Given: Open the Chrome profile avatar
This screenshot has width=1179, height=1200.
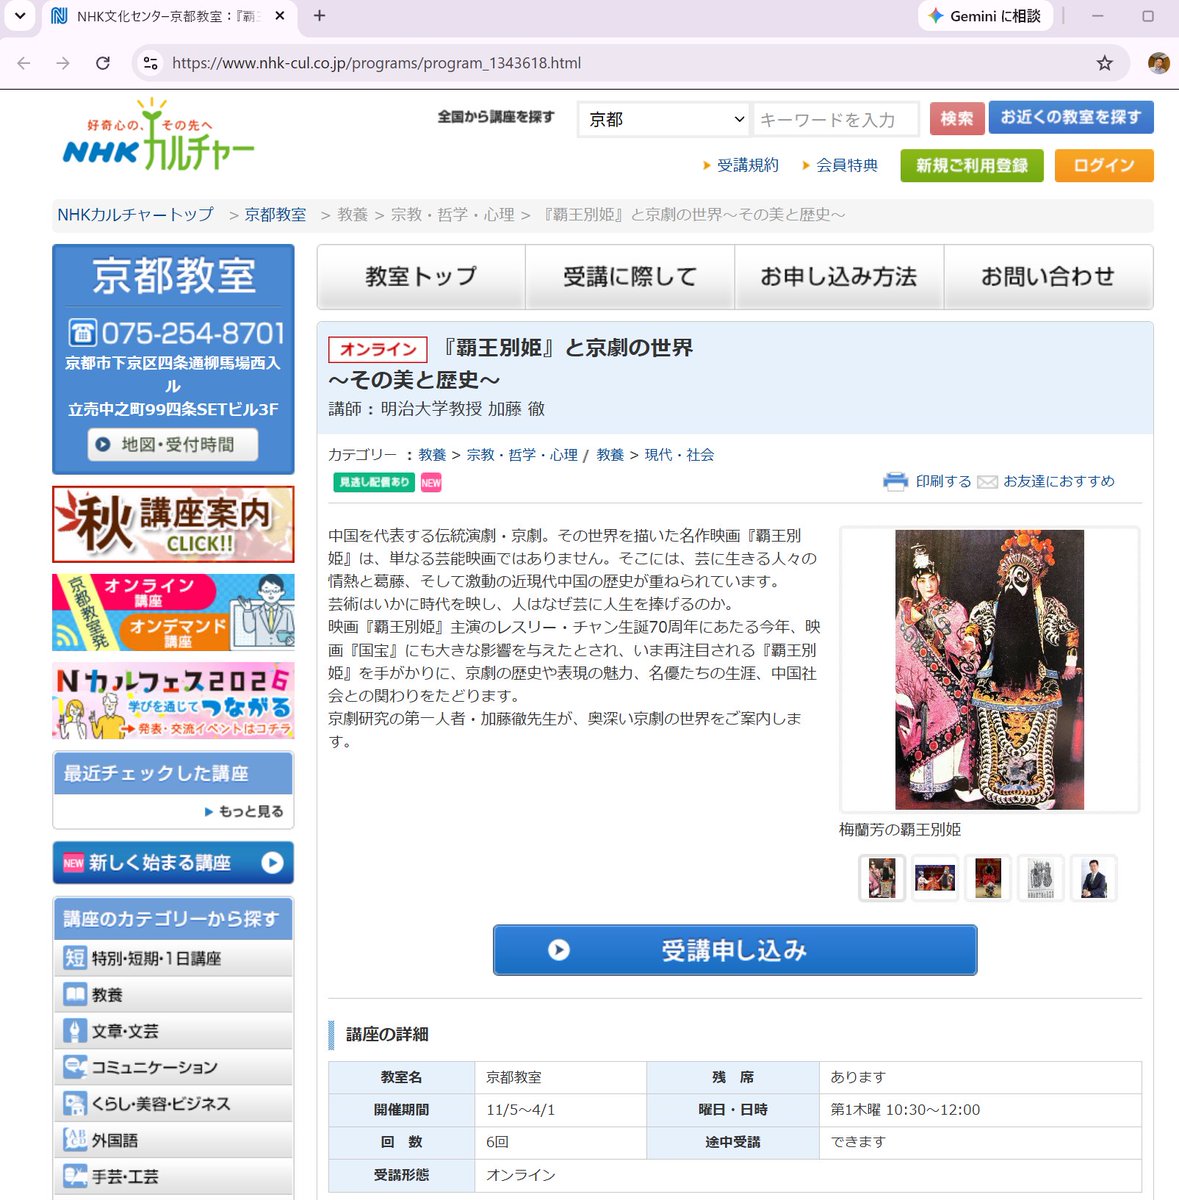Looking at the screenshot, I should 1158,63.
